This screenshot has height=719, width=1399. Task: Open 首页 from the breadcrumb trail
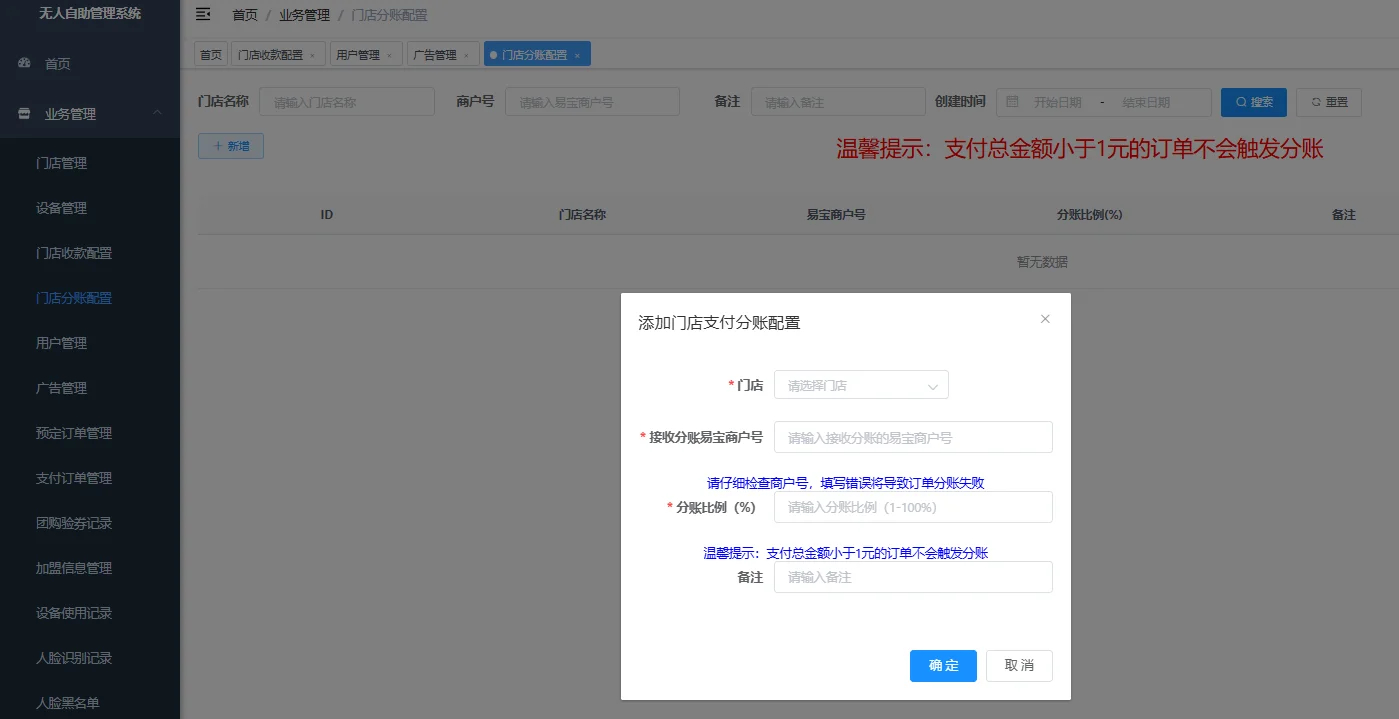coord(244,14)
